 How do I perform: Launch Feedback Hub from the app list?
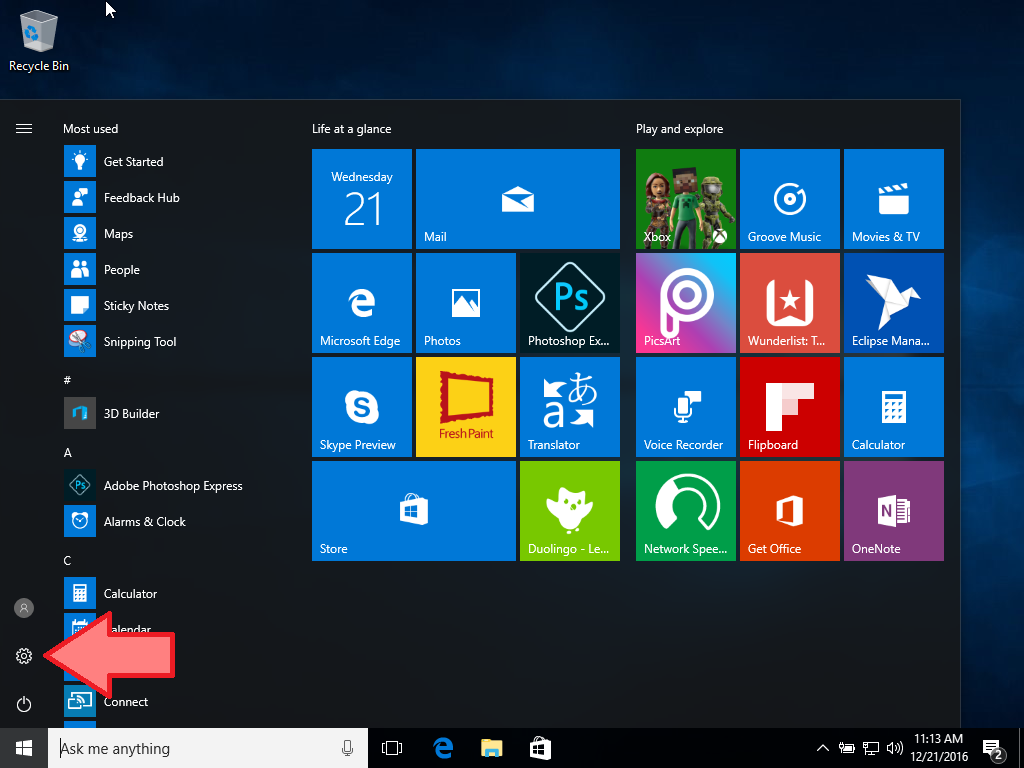coord(173,197)
